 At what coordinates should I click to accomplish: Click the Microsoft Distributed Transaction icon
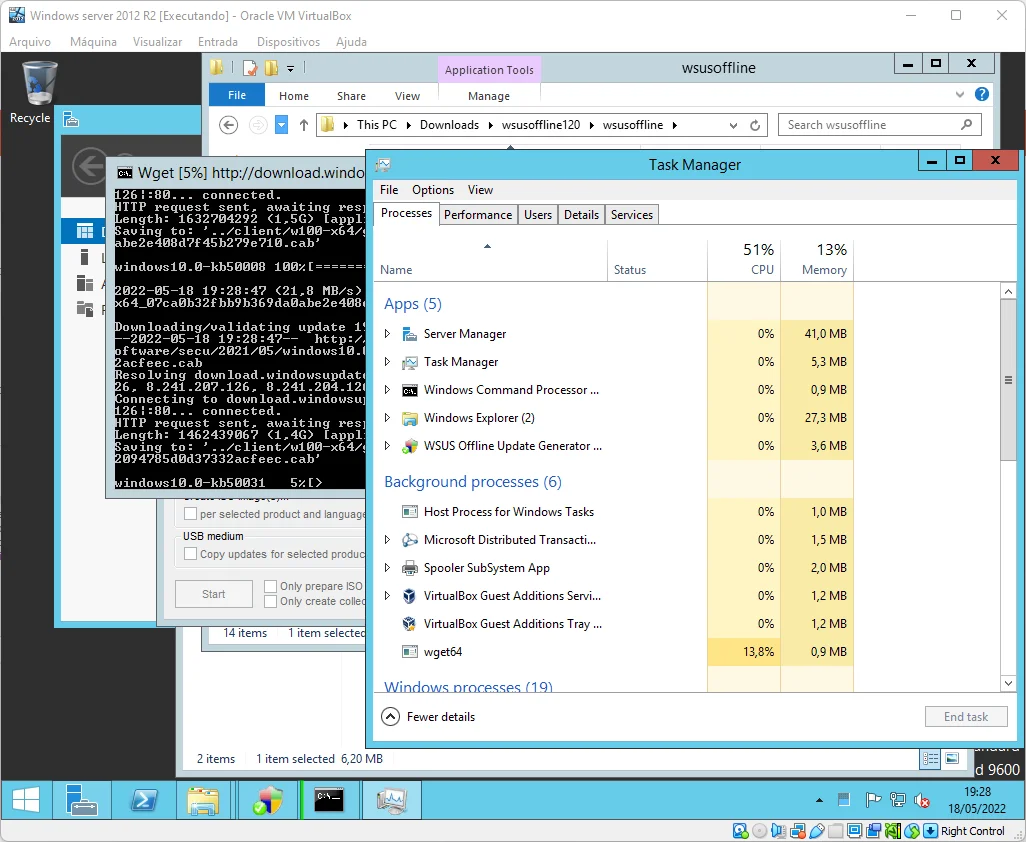tap(410, 540)
